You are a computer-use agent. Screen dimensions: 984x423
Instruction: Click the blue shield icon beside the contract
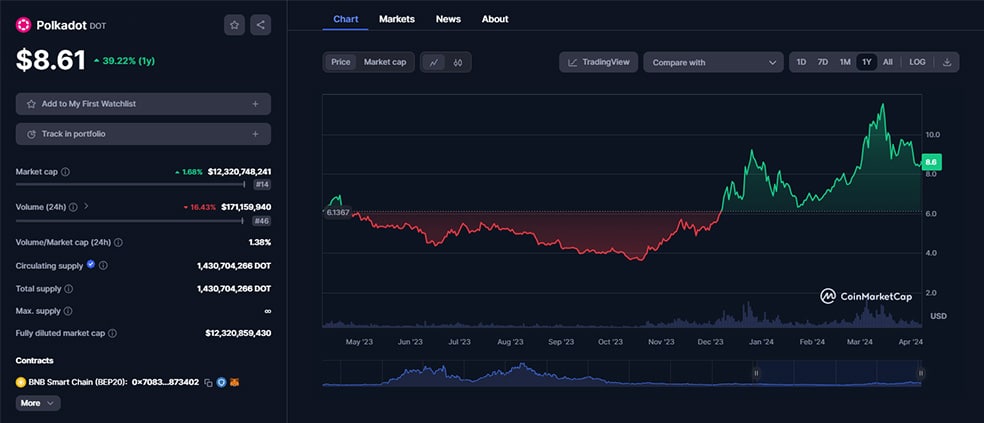coord(221,382)
